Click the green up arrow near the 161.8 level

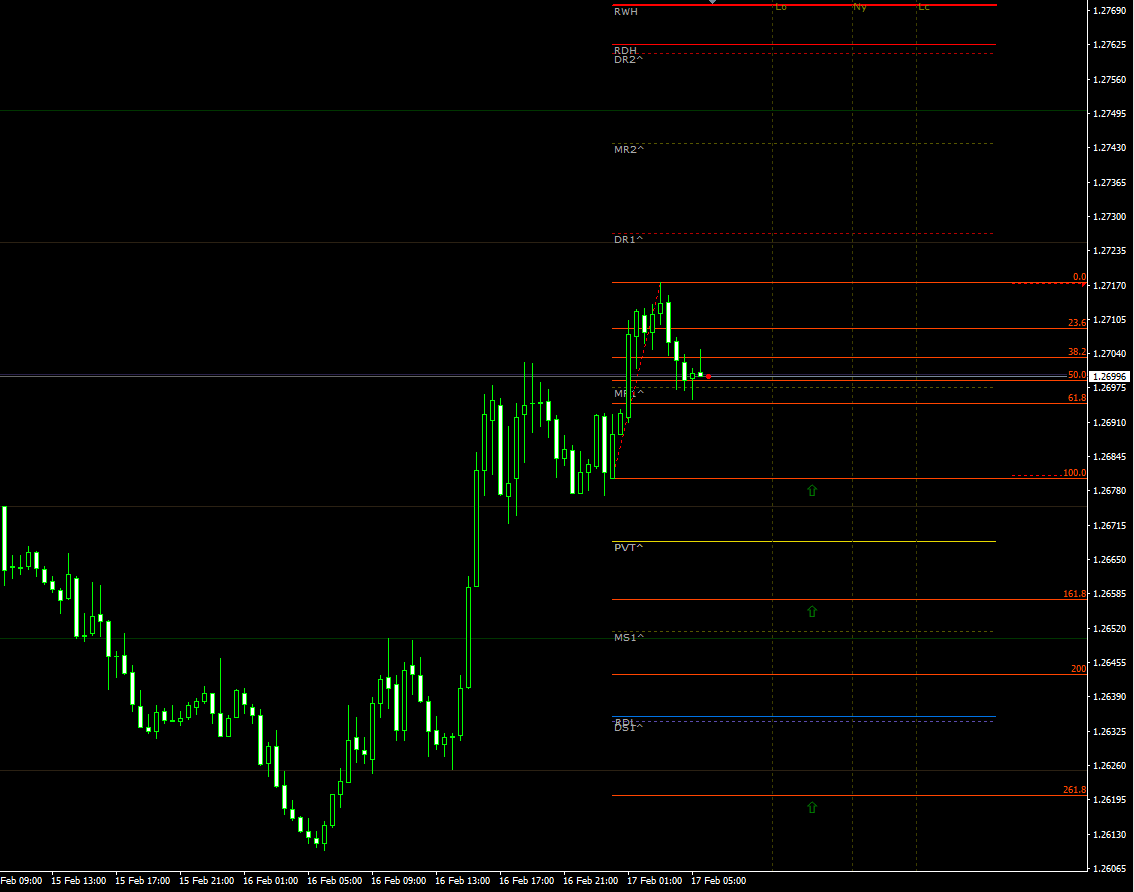coord(813,611)
